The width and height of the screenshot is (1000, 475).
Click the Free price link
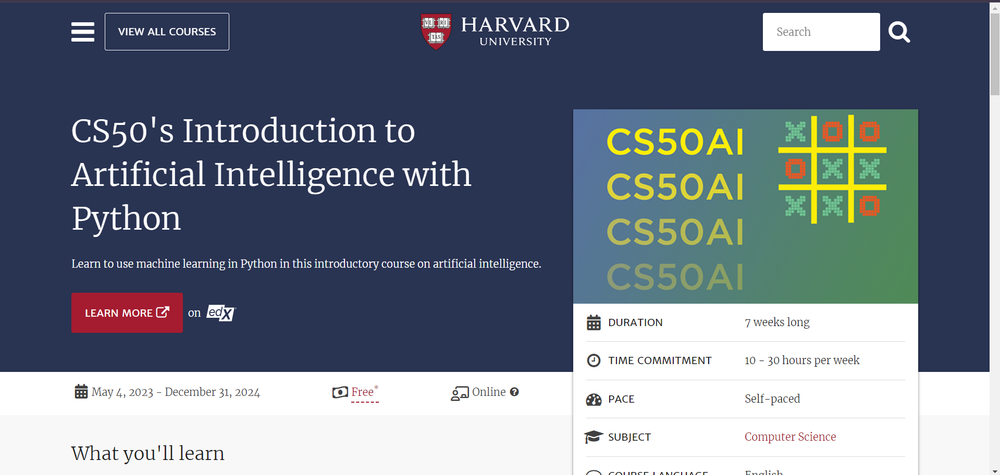pyautogui.click(x=364, y=392)
